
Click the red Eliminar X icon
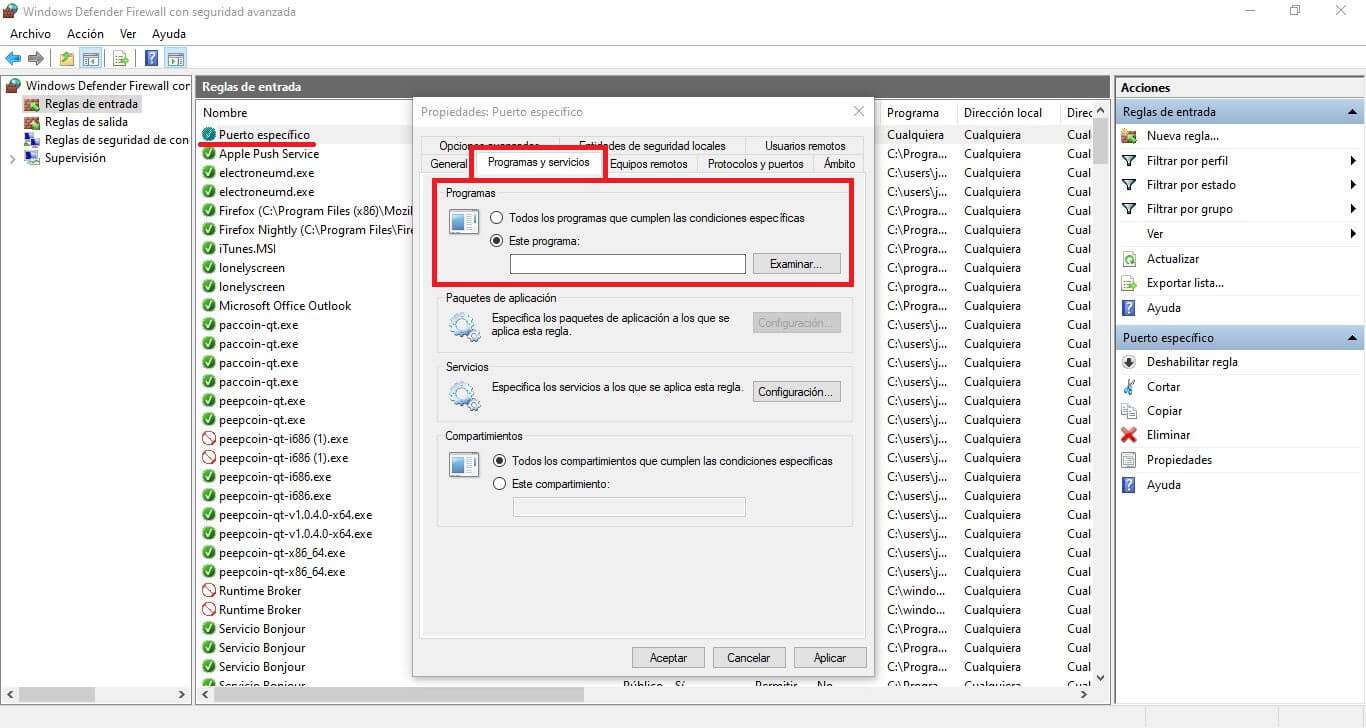[1129, 435]
